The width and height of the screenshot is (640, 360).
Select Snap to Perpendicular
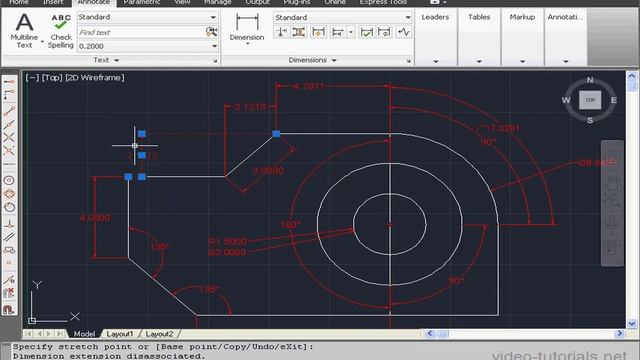click(x=9, y=223)
